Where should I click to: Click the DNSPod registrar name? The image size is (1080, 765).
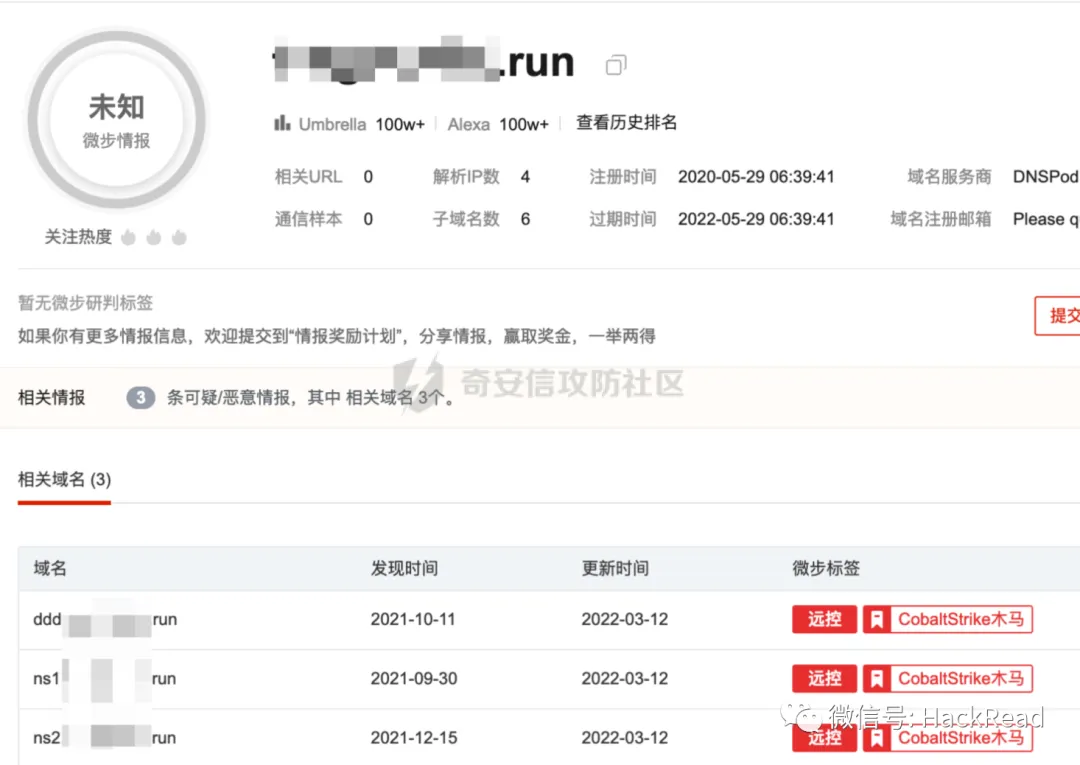[1045, 177]
